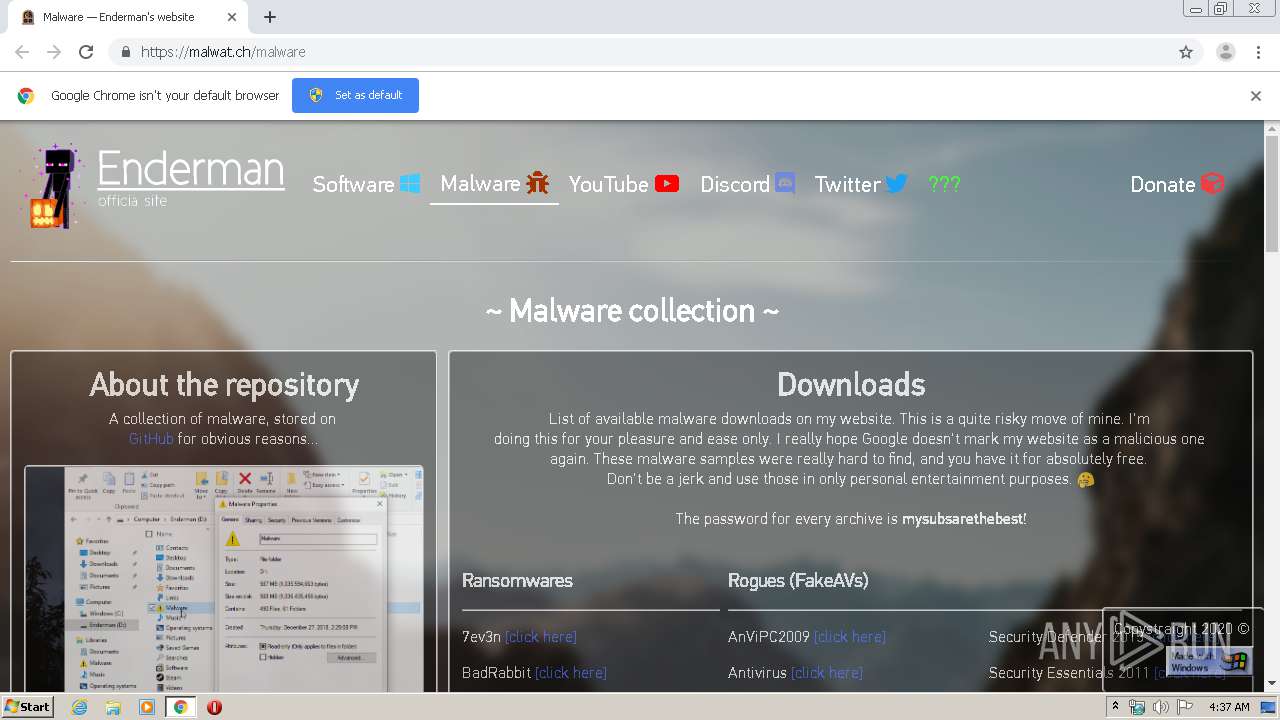Click the Ransomwares heading text

[517, 581]
